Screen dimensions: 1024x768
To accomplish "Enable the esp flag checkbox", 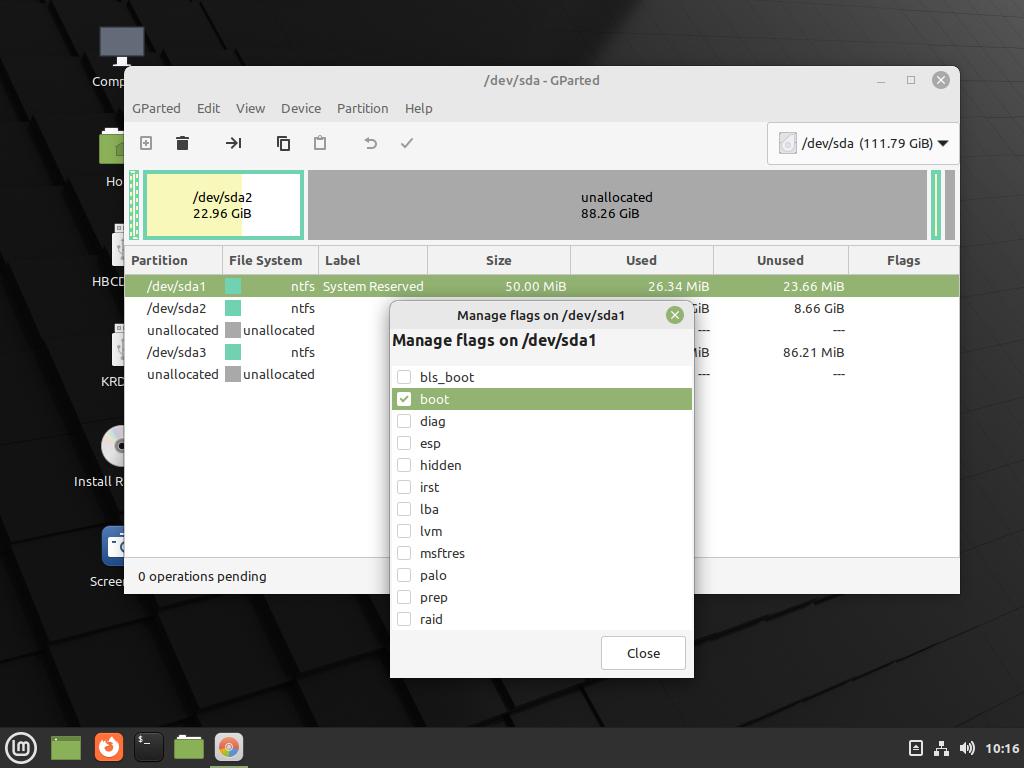I will click(404, 443).
